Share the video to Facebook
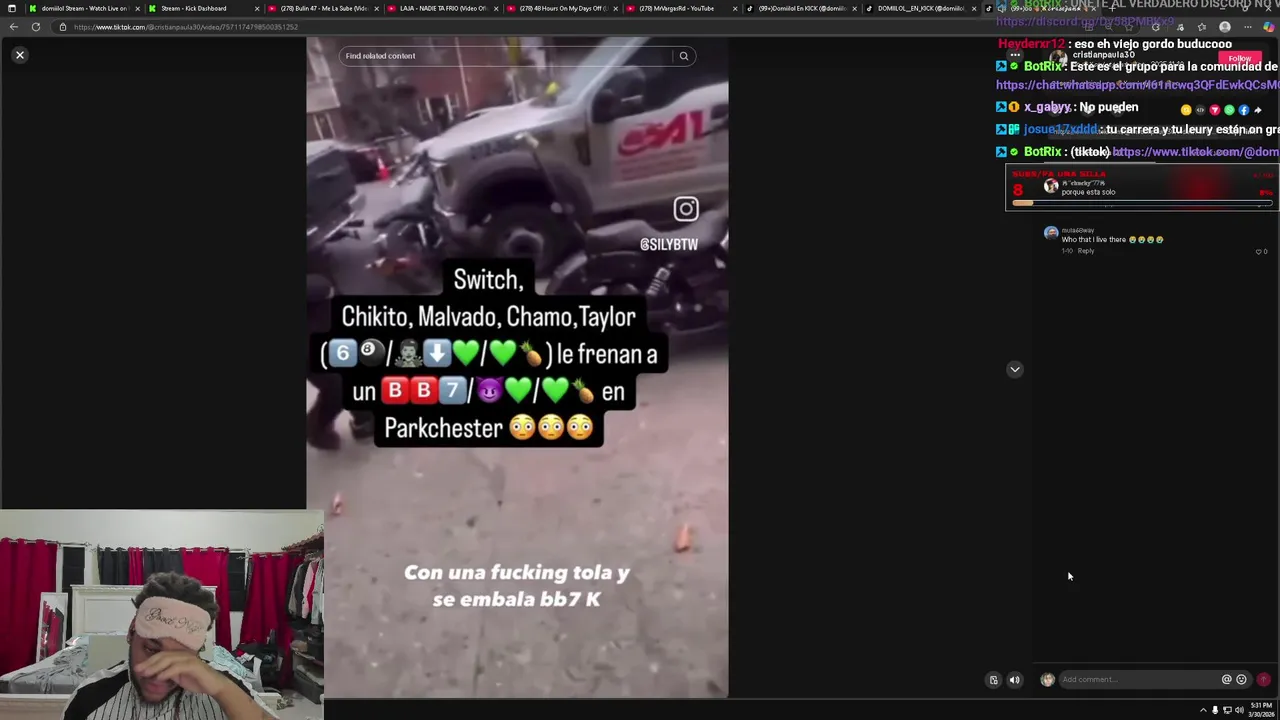The image size is (1280, 720). (x=1243, y=110)
